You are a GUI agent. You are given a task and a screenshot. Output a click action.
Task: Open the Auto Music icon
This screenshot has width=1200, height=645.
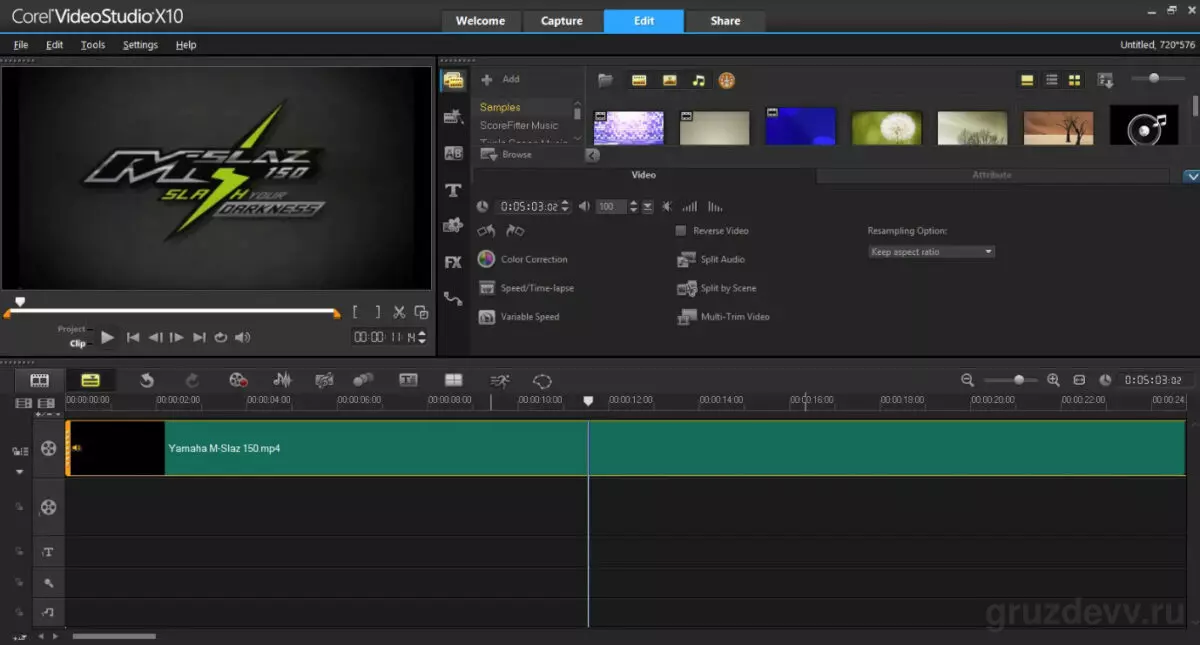click(324, 380)
